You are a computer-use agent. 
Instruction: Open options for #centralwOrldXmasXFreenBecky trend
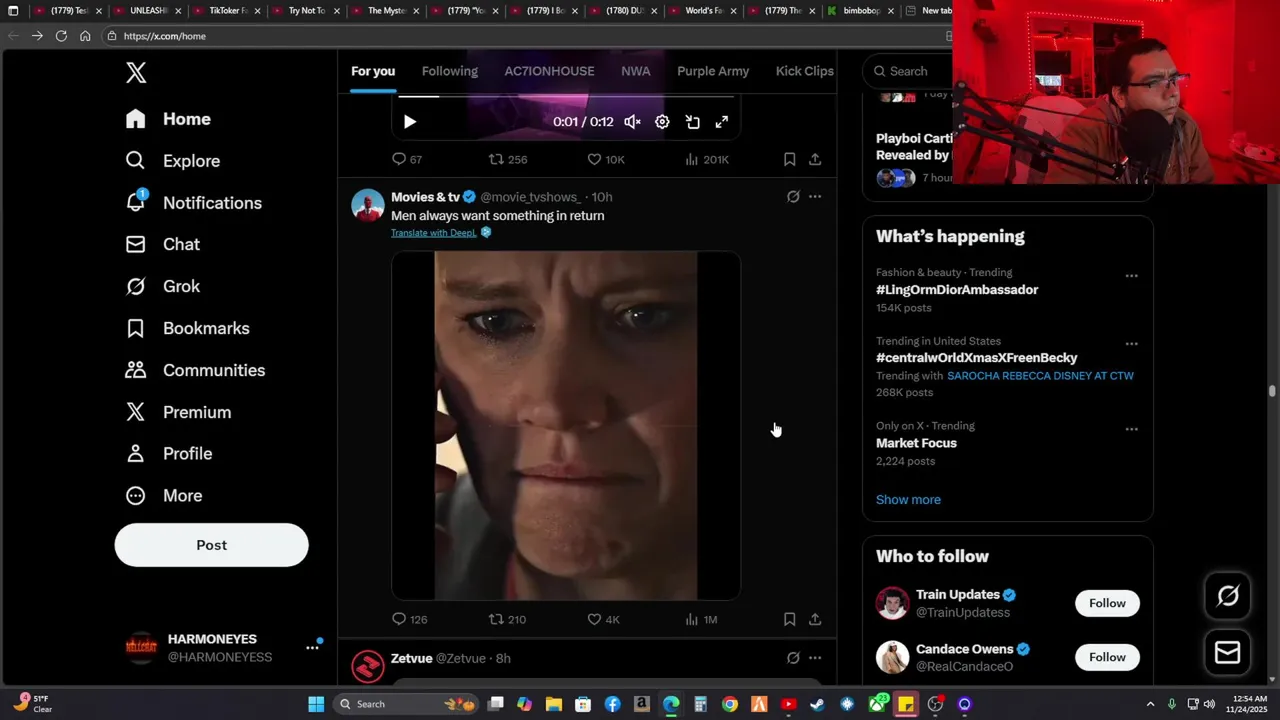click(1131, 344)
